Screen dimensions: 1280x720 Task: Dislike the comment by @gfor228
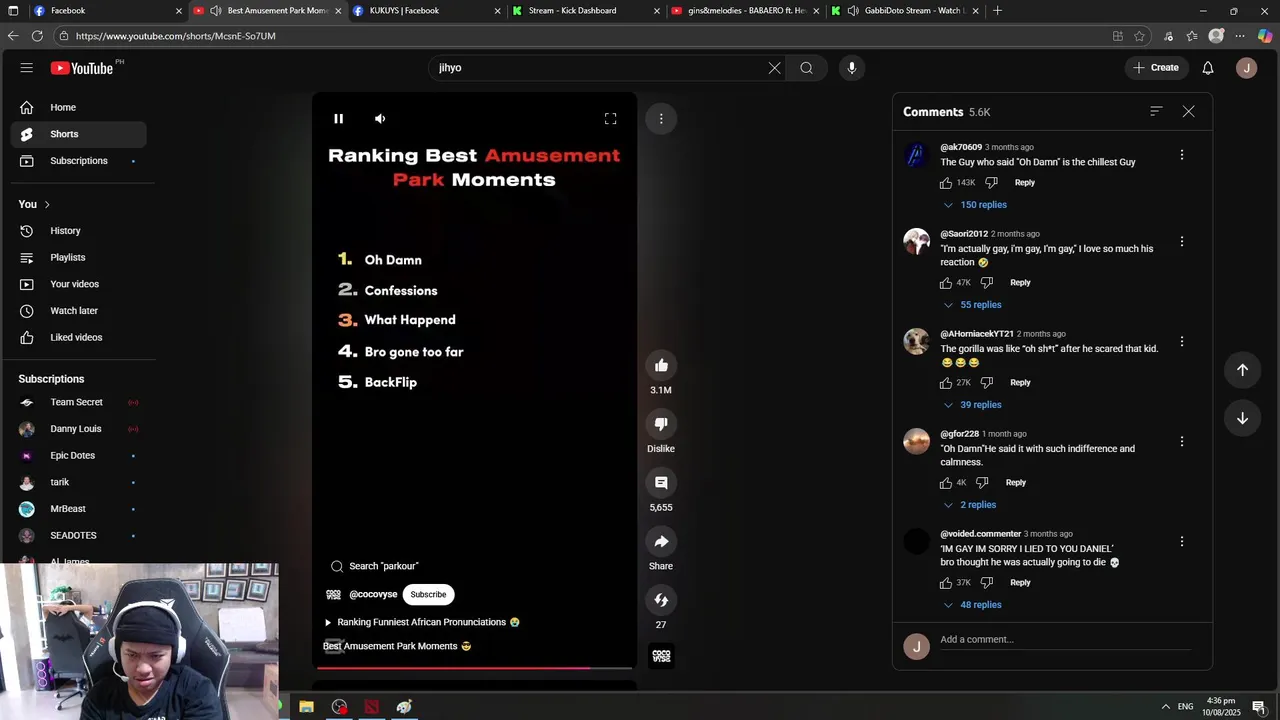click(x=982, y=483)
